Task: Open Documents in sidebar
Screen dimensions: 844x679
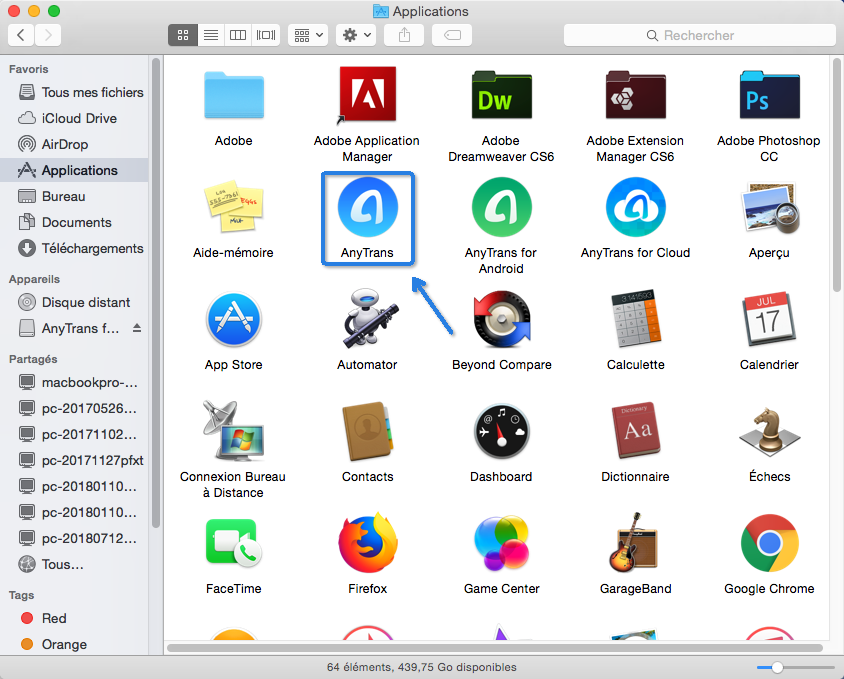Action: tap(74, 222)
